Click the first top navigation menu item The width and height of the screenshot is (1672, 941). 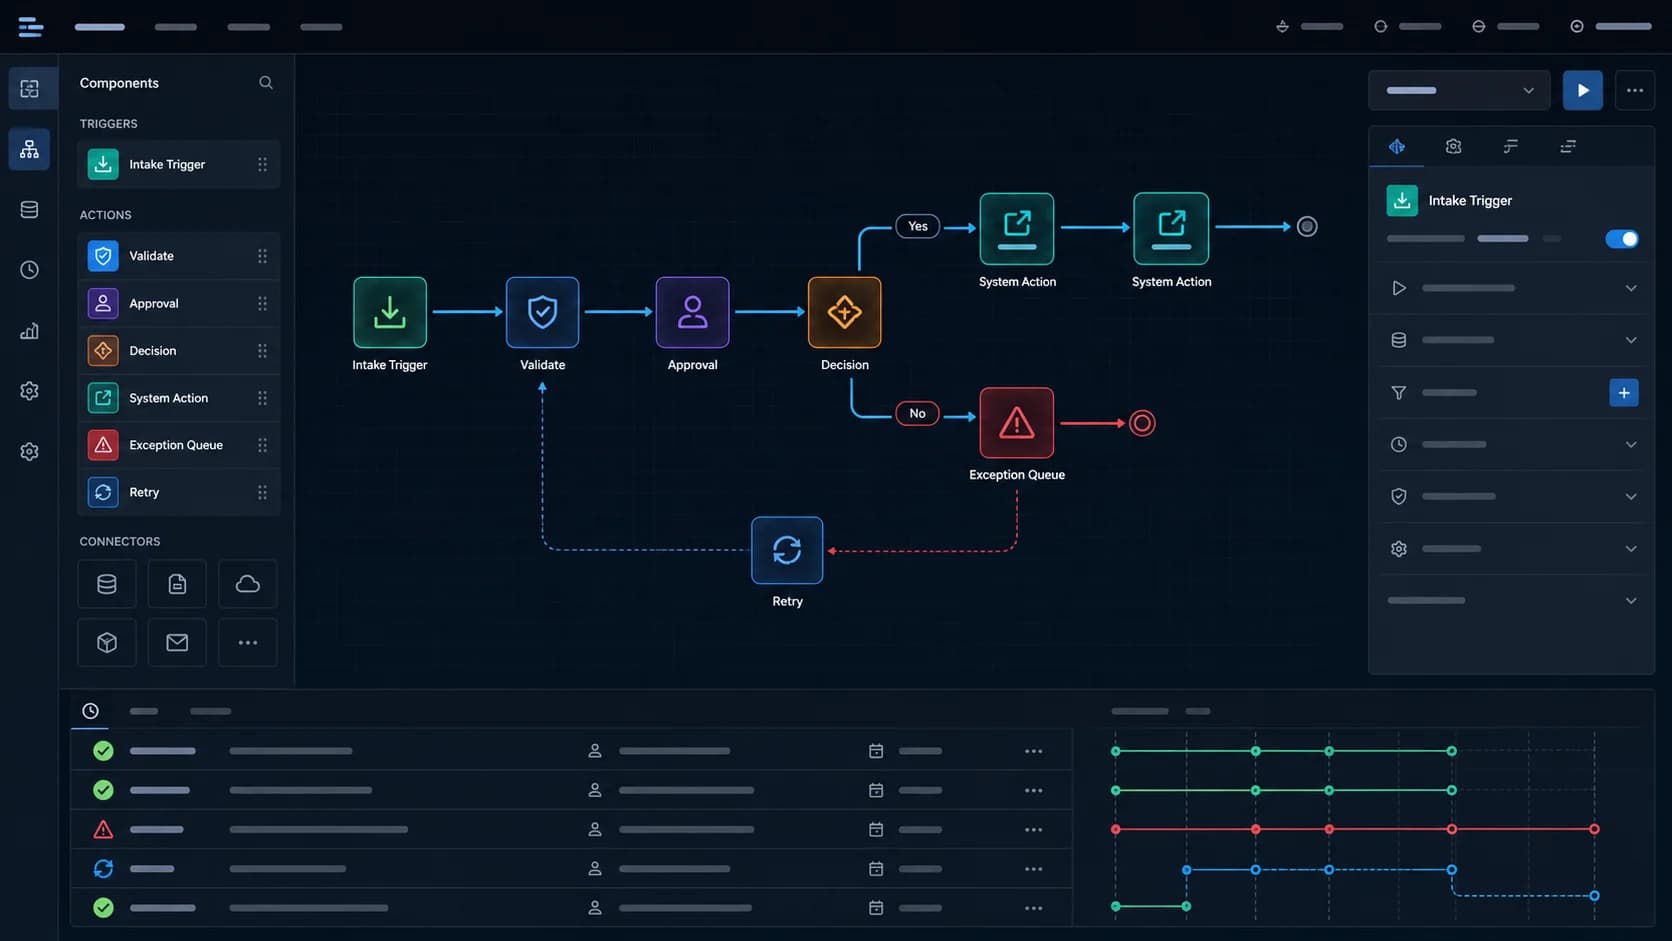100,27
